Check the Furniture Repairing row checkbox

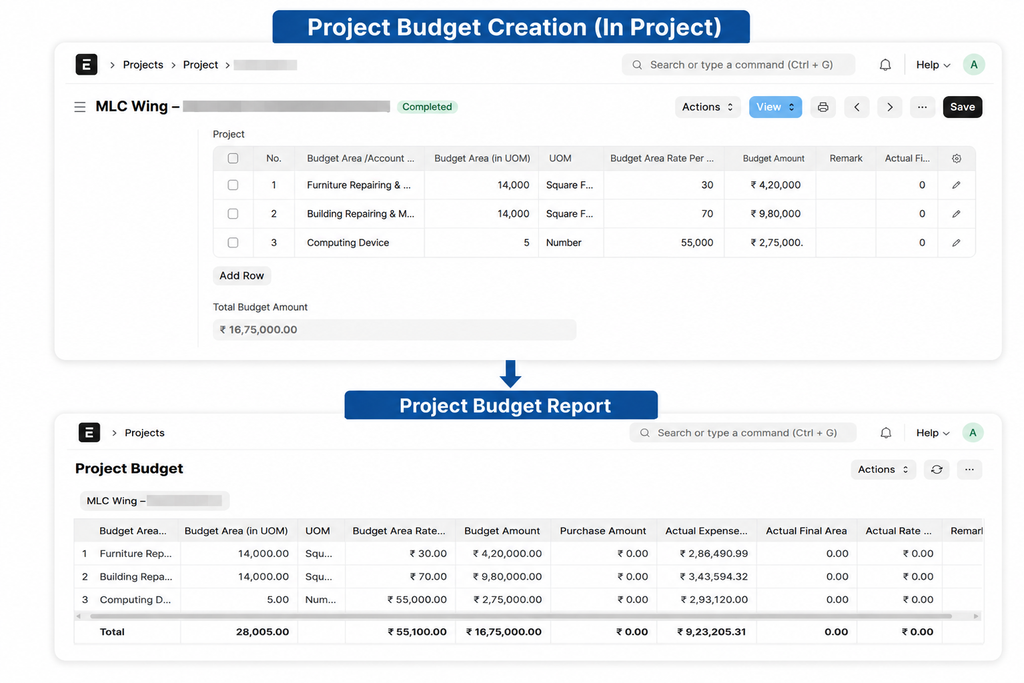coord(233,185)
